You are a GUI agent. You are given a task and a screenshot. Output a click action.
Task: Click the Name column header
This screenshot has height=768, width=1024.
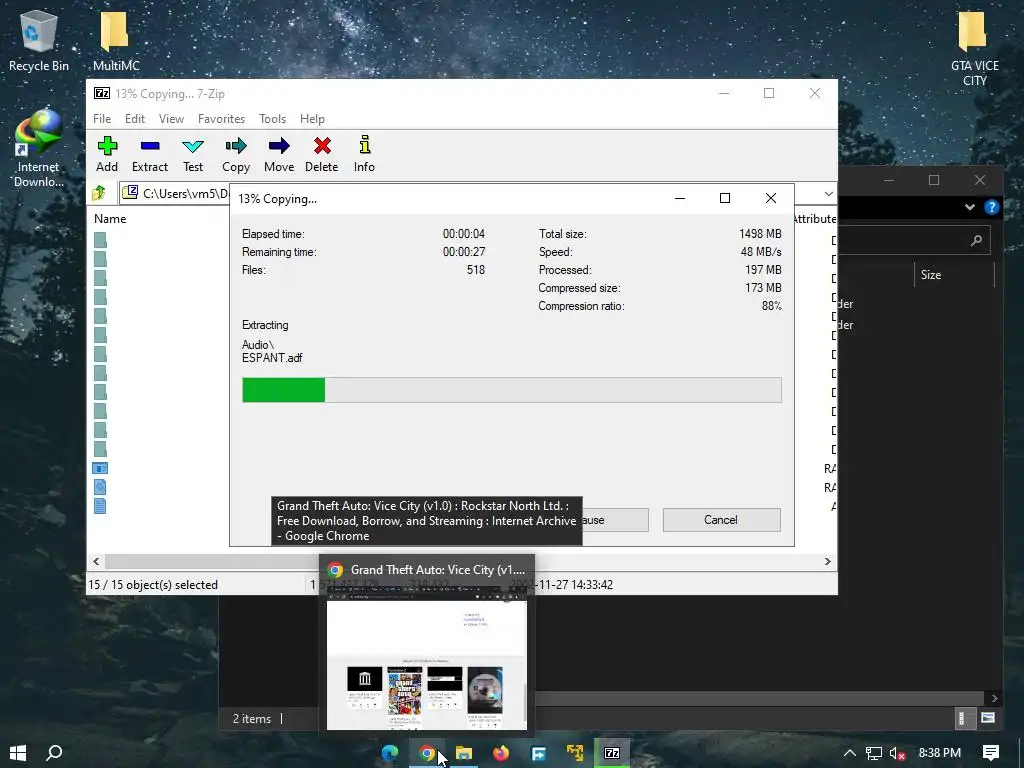click(110, 219)
